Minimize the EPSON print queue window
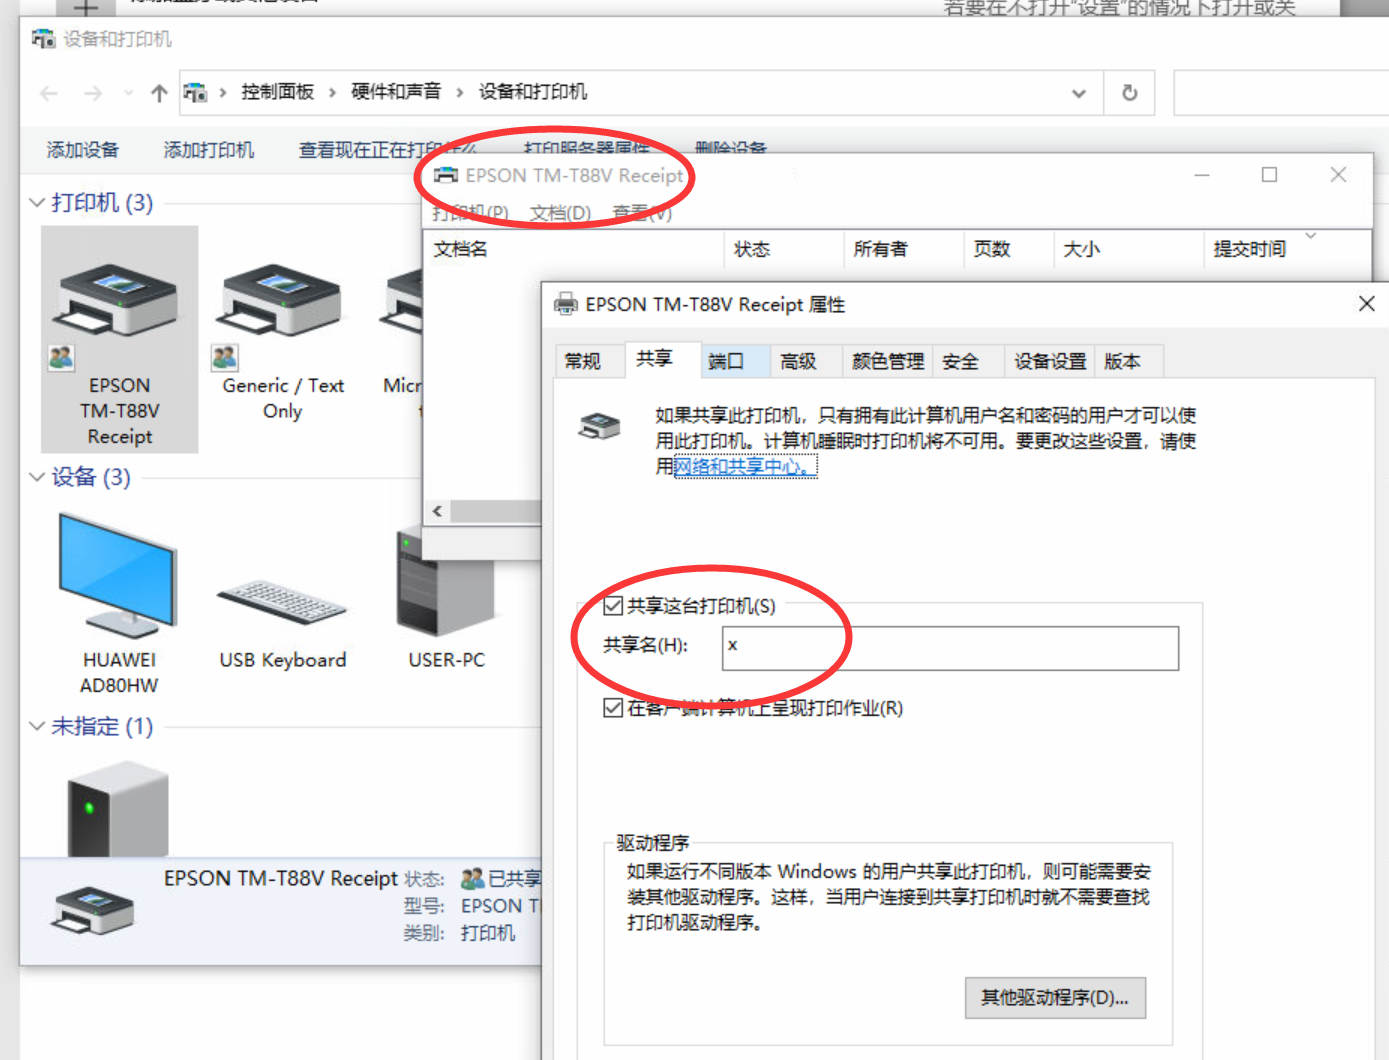The width and height of the screenshot is (1389, 1060). (1202, 175)
